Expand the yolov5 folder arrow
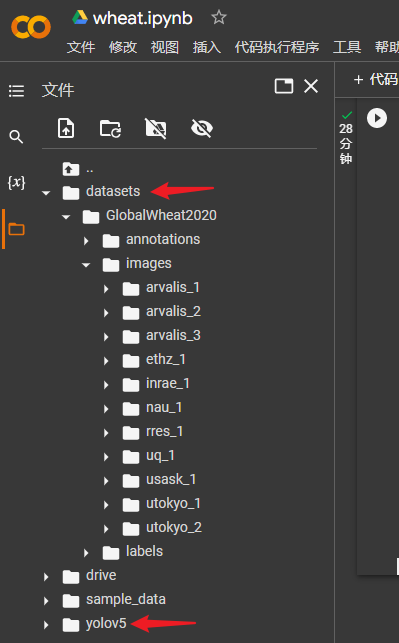This screenshot has height=643, width=399. pyautogui.click(x=46, y=625)
